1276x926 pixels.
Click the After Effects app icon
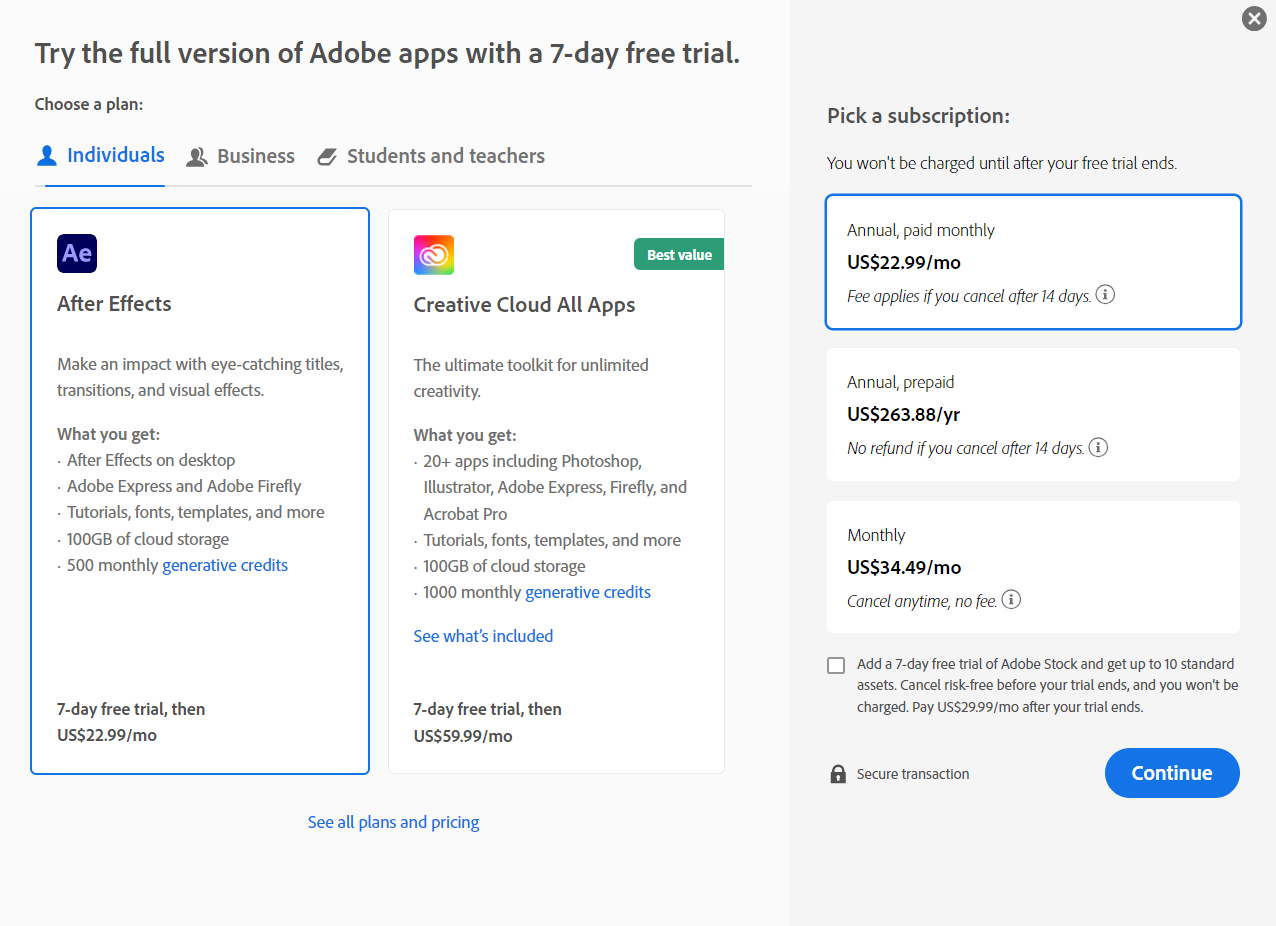point(77,254)
